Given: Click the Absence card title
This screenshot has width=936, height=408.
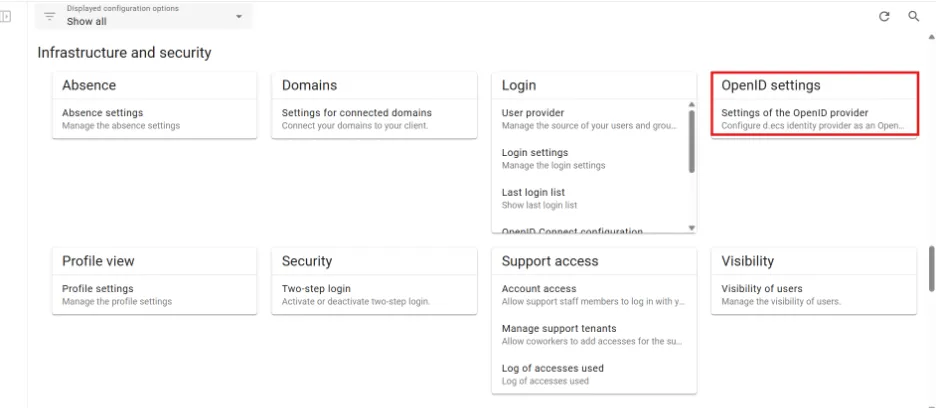Looking at the screenshot, I should (x=89, y=85).
